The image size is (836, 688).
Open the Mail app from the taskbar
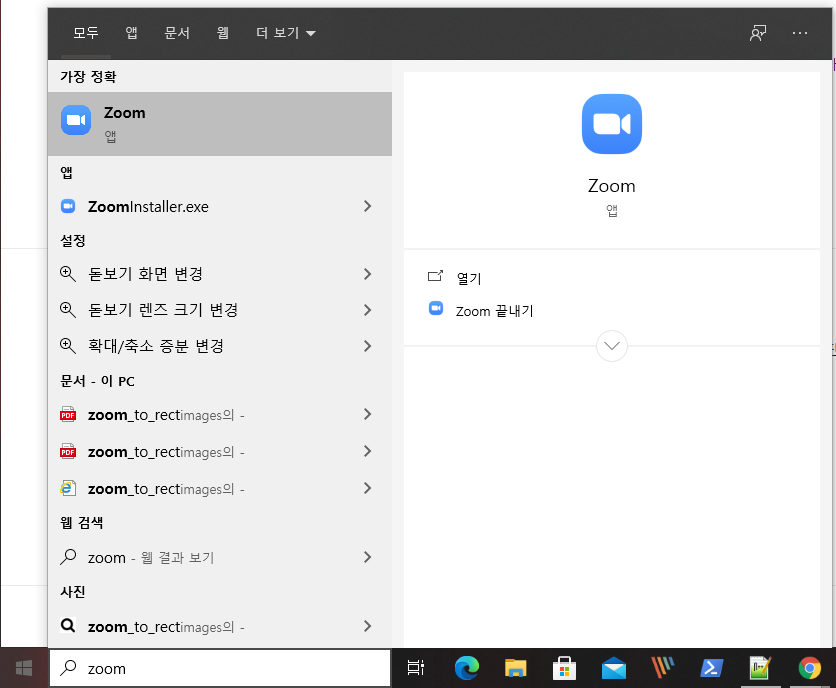pyautogui.click(x=614, y=668)
